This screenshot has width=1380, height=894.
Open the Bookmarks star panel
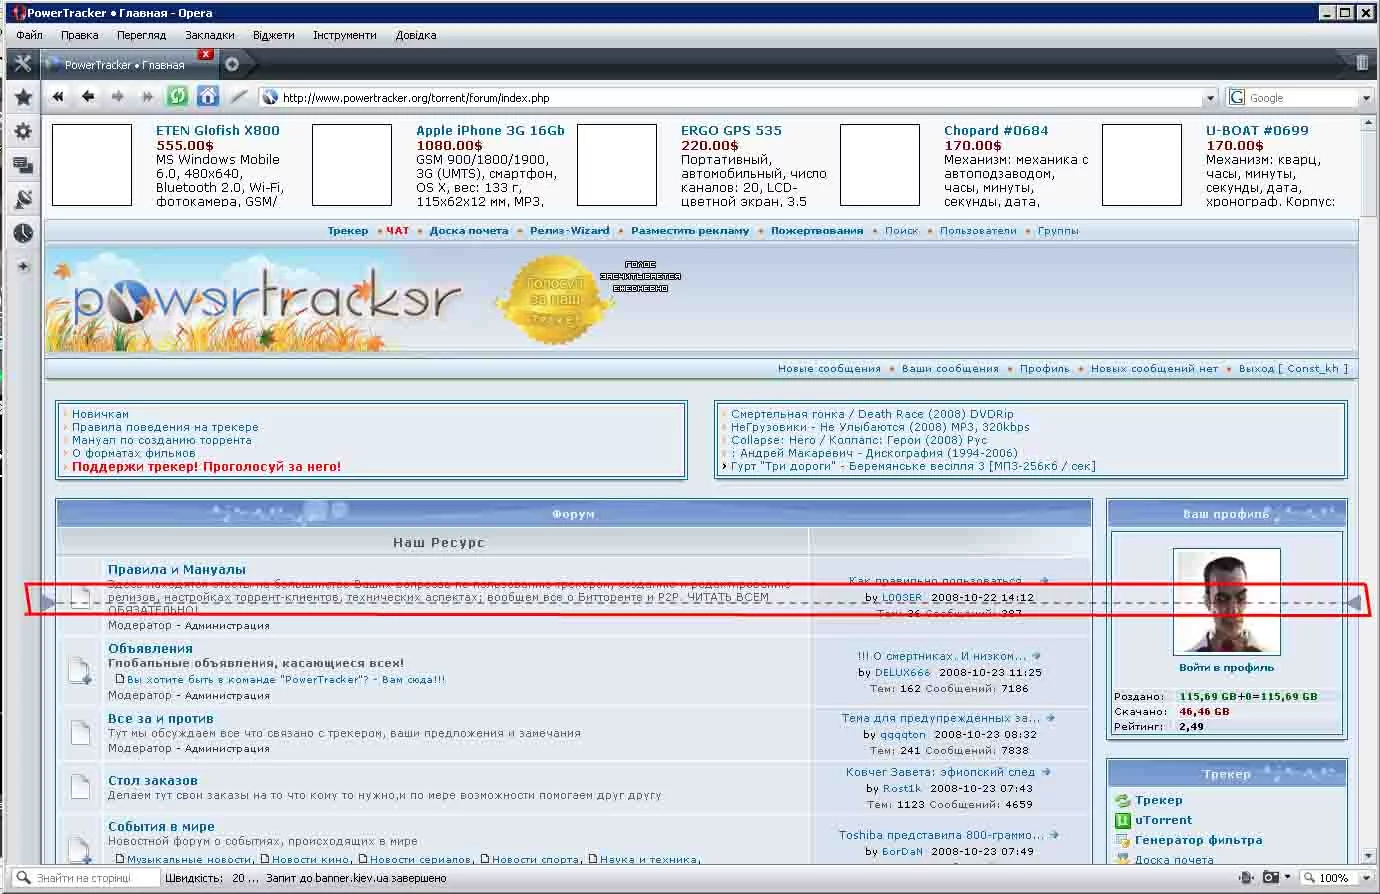(23, 97)
